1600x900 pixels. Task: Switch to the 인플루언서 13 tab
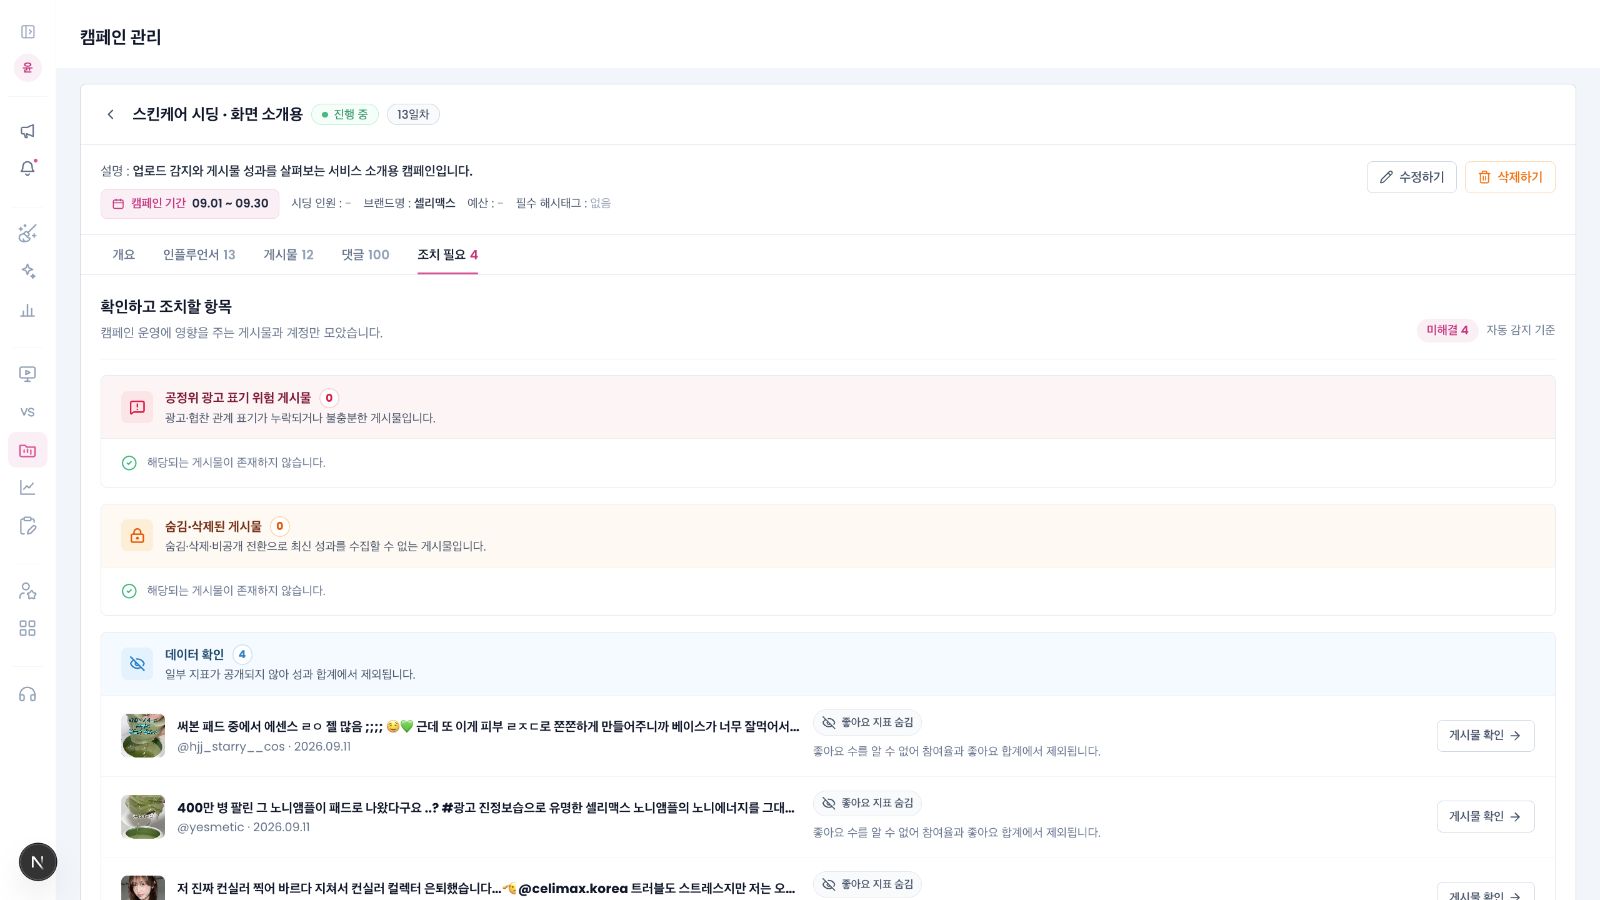[x=199, y=255]
